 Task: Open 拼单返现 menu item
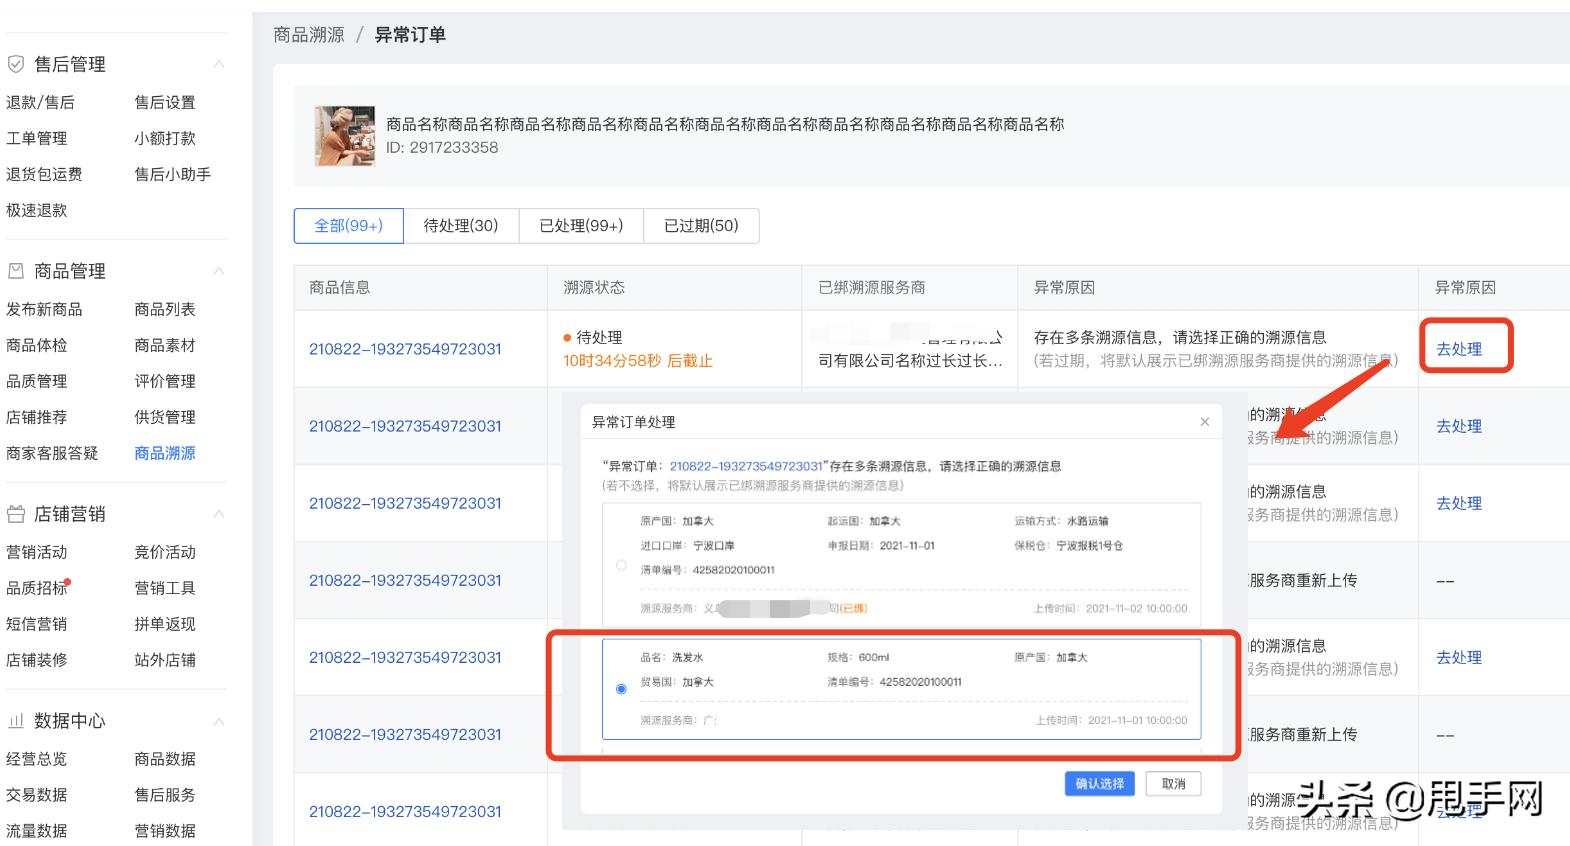coord(165,624)
